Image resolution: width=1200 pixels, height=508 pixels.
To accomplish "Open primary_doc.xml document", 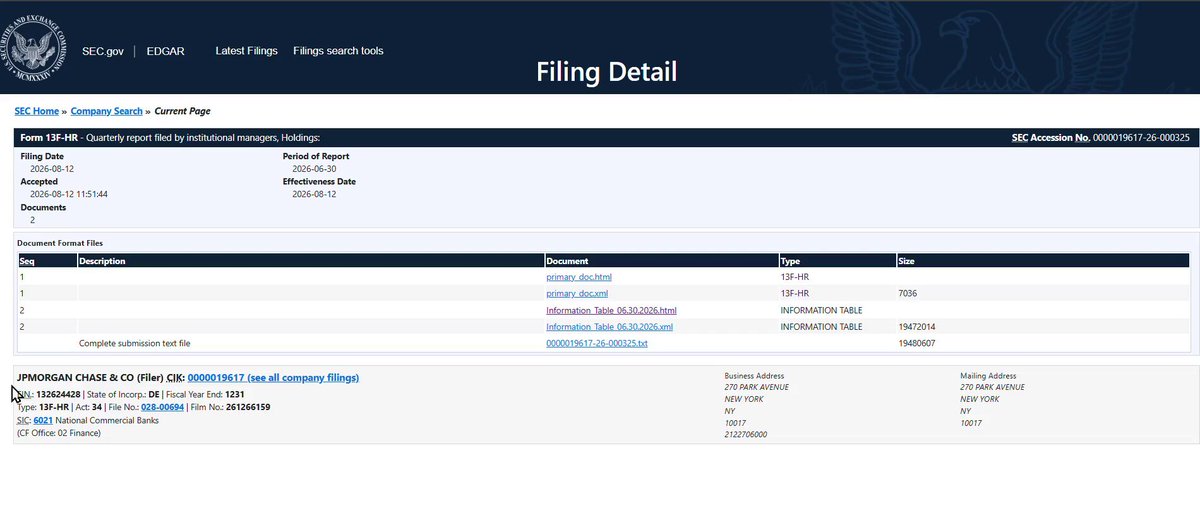I will point(577,293).
